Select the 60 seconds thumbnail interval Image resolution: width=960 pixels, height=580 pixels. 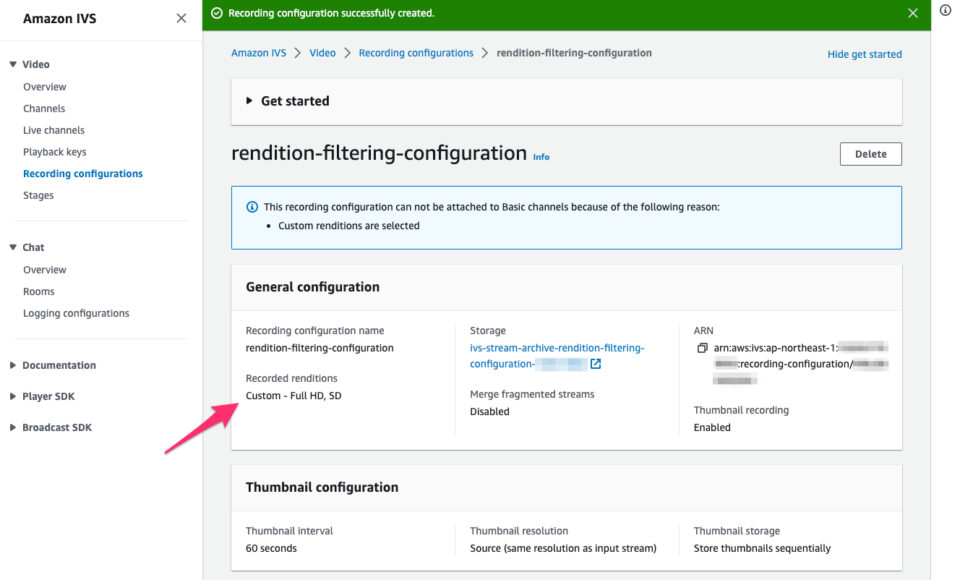point(271,548)
